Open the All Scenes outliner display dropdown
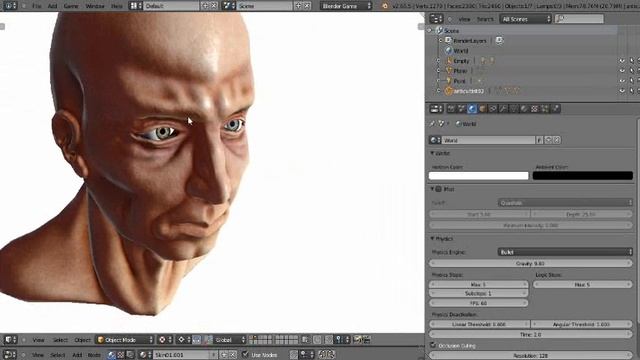The image size is (640, 360). (x=525, y=19)
